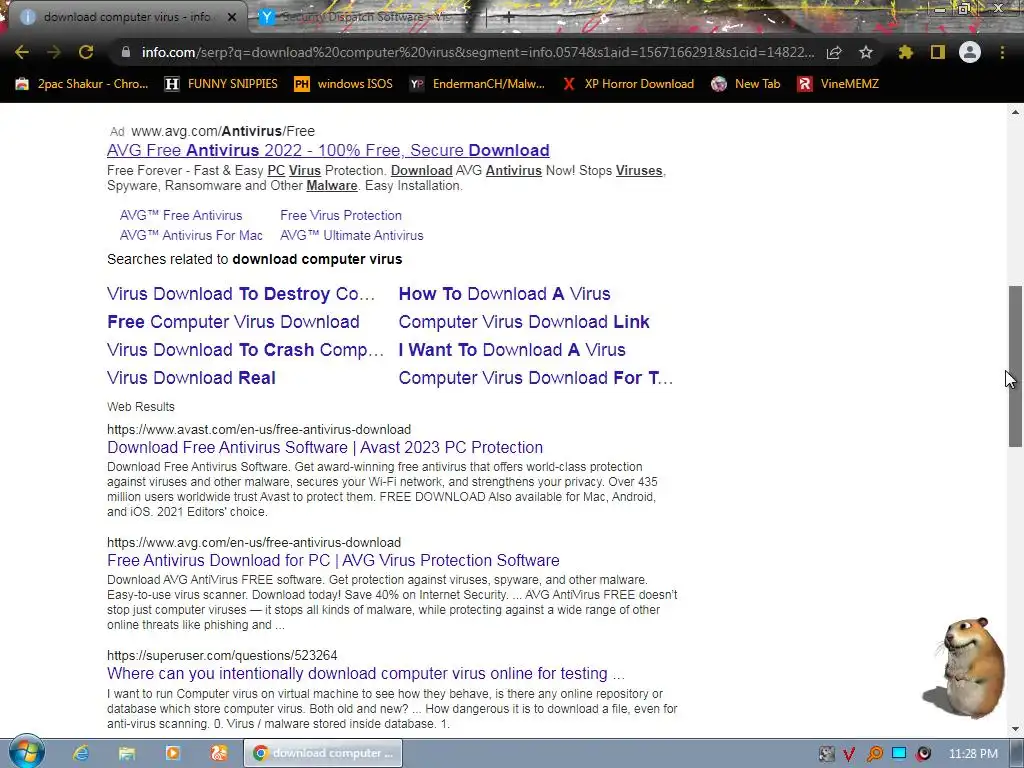Open the taskbar clock showing 11:28 PM

pyautogui.click(x=973, y=754)
